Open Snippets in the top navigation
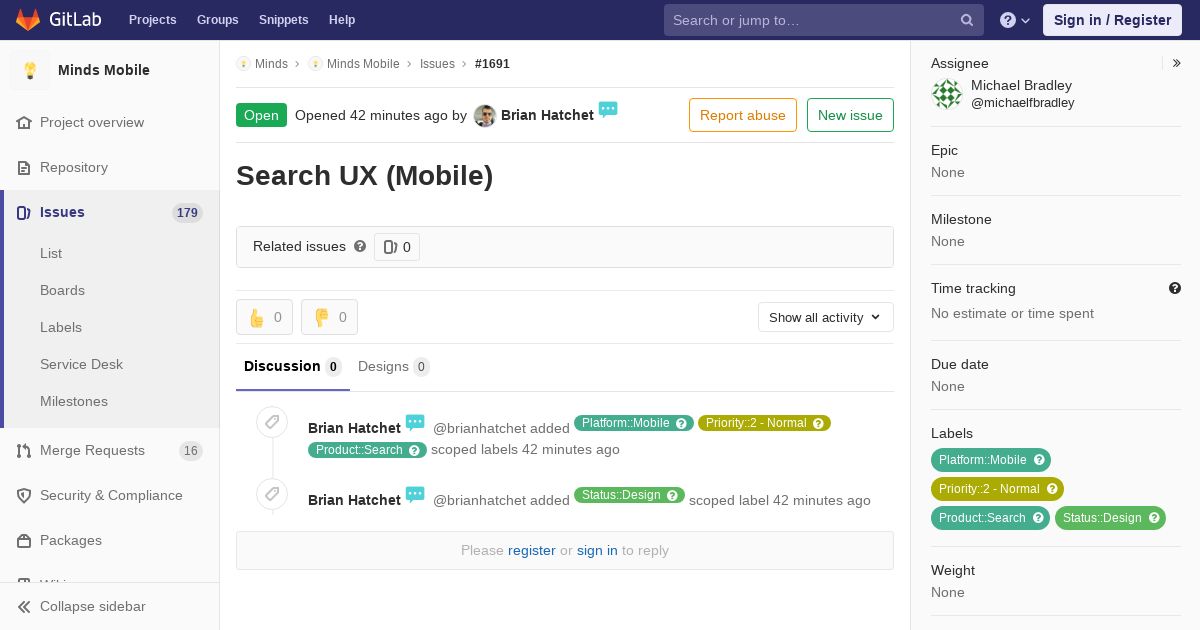This screenshot has height=630, width=1200. (x=284, y=20)
